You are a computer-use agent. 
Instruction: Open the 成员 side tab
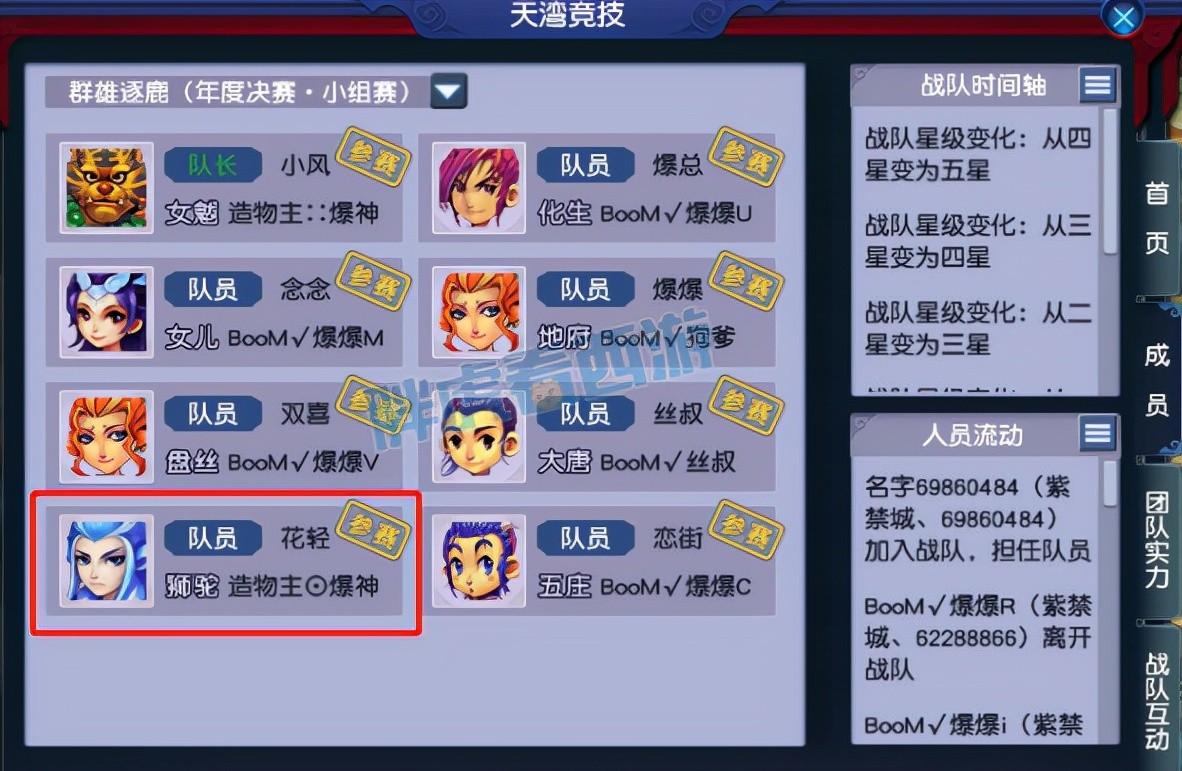(x=1157, y=379)
